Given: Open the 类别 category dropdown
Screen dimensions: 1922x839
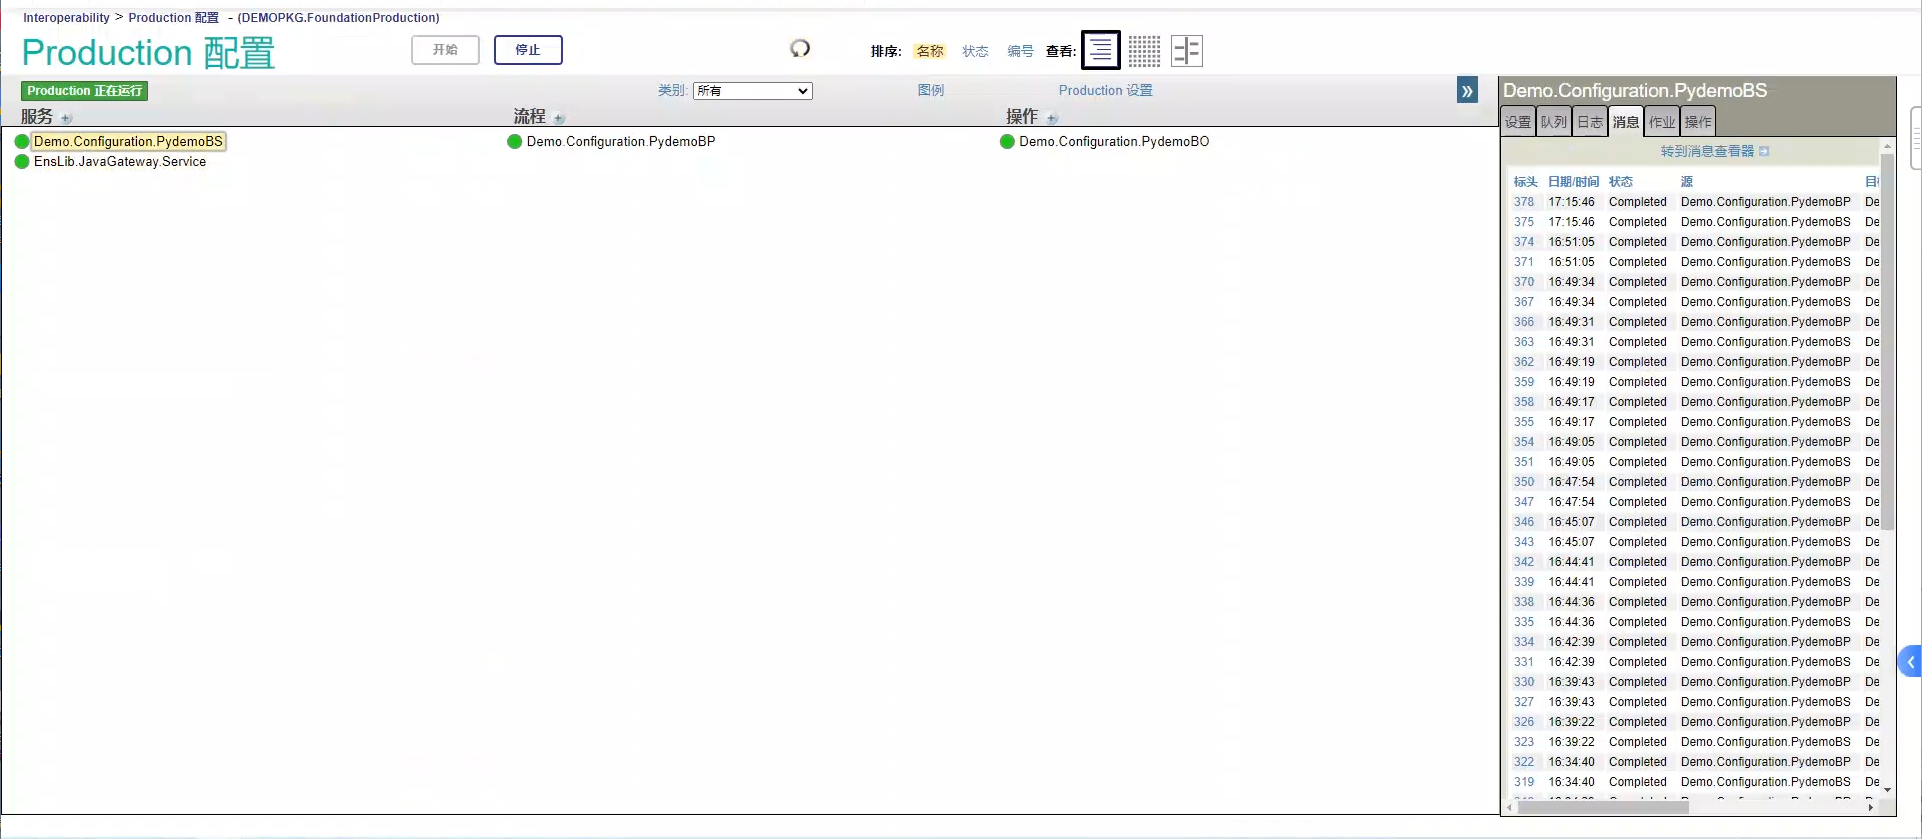Looking at the screenshot, I should tap(752, 91).
